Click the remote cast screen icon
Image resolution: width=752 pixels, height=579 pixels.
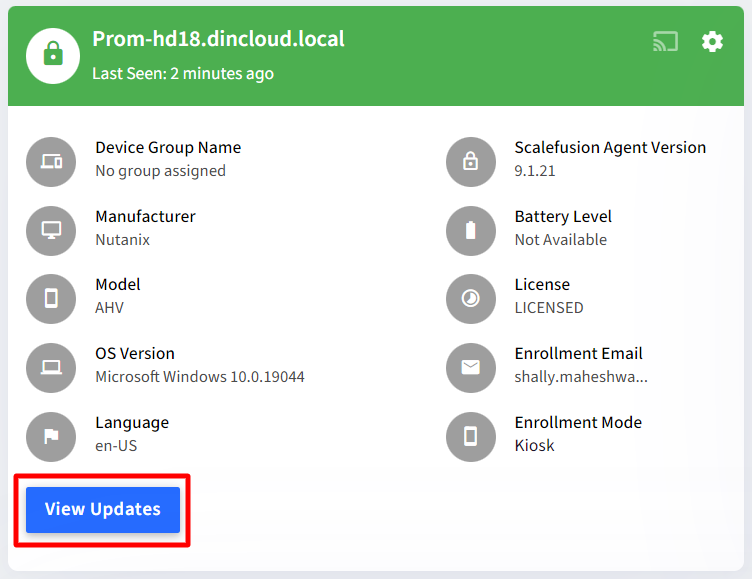[666, 42]
